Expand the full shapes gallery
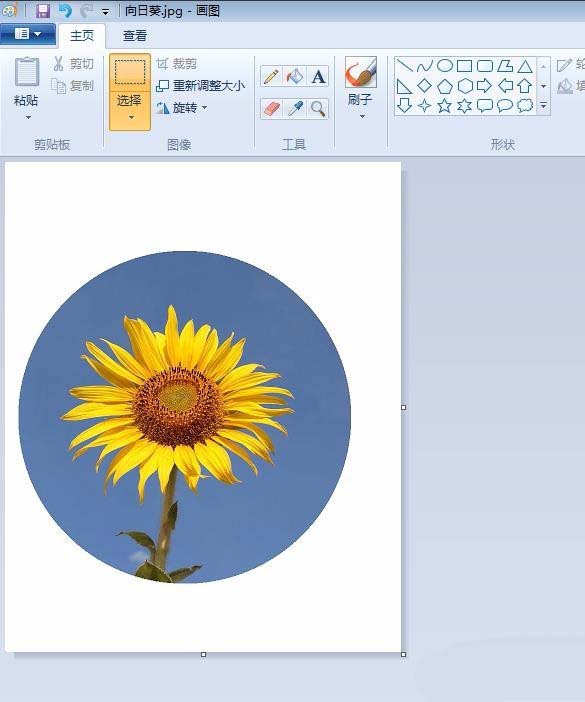The image size is (585, 702). 543,106
